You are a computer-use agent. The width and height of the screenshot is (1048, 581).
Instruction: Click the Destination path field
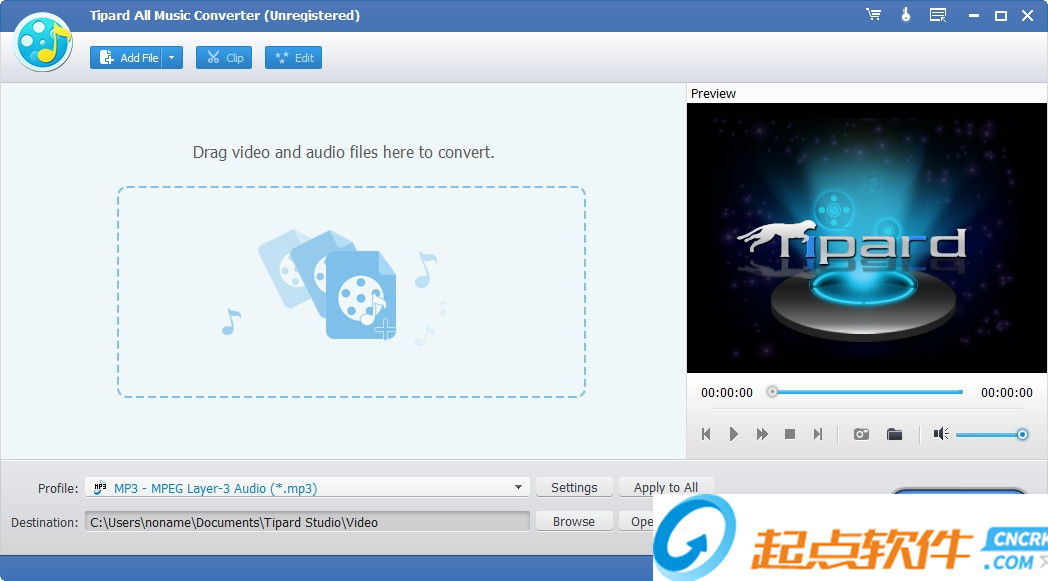pos(307,522)
